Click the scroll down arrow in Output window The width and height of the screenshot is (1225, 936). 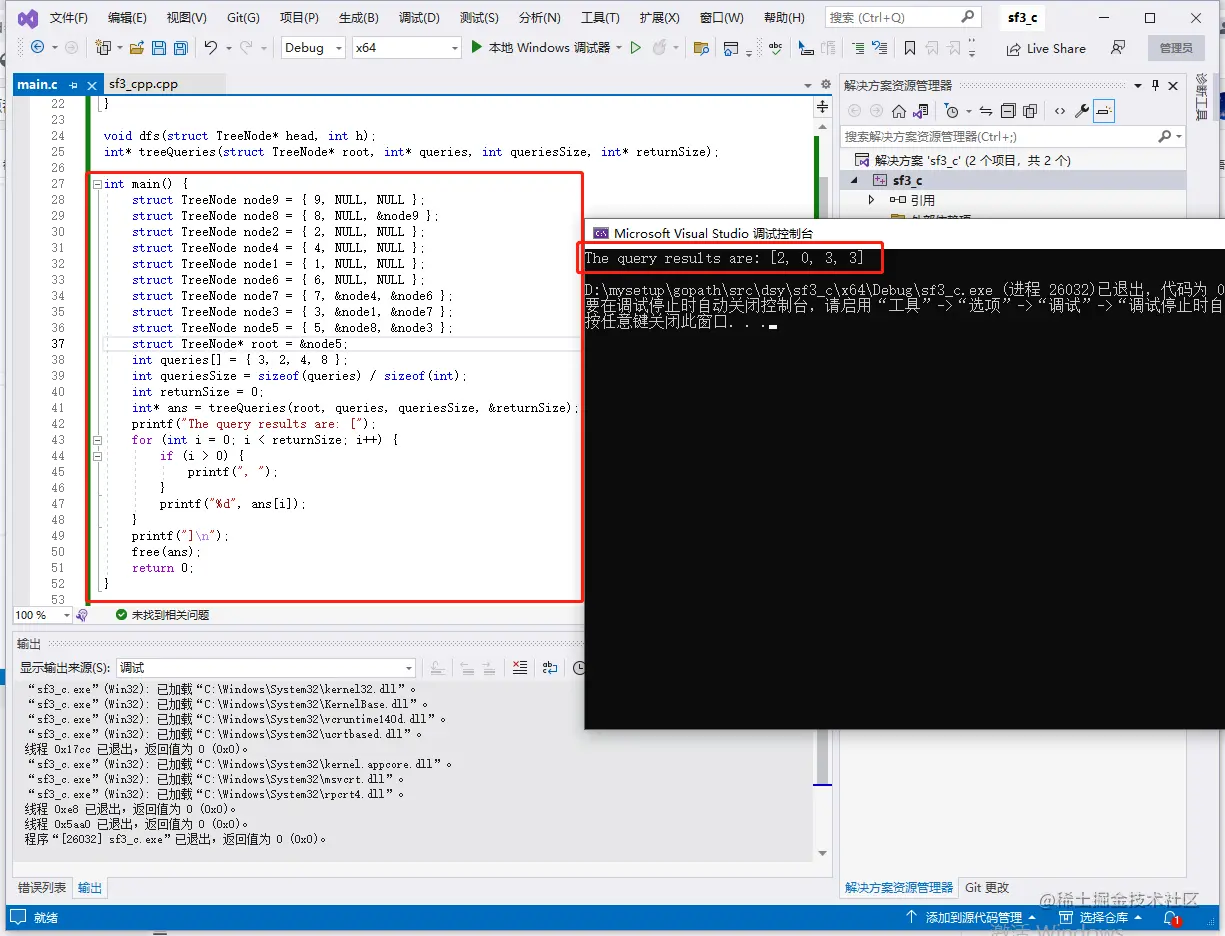click(823, 853)
